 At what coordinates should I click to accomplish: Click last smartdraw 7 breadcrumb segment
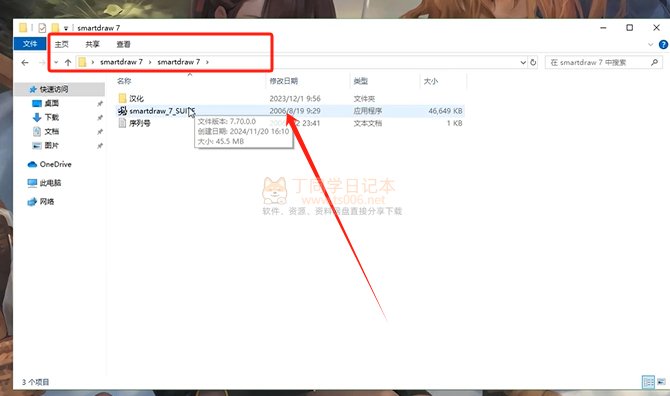point(179,62)
